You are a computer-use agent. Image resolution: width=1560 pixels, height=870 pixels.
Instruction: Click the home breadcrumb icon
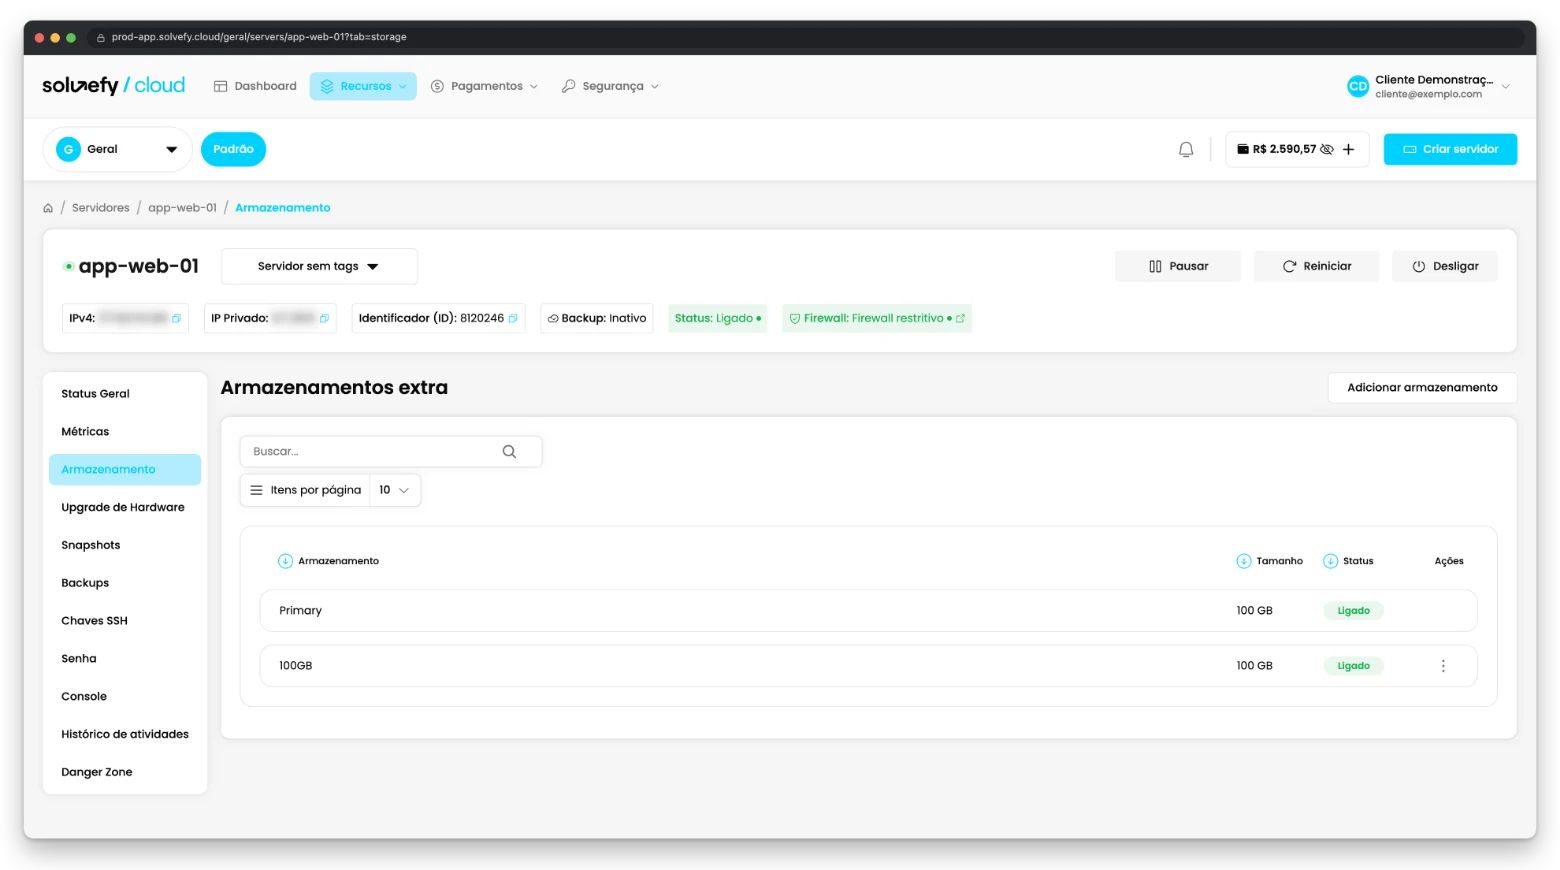[x=48, y=208]
